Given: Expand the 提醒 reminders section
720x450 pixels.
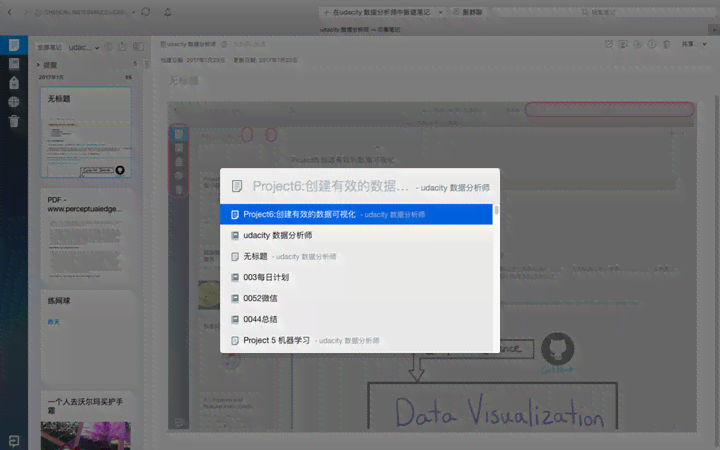Looking at the screenshot, I should click(x=39, y=65).
